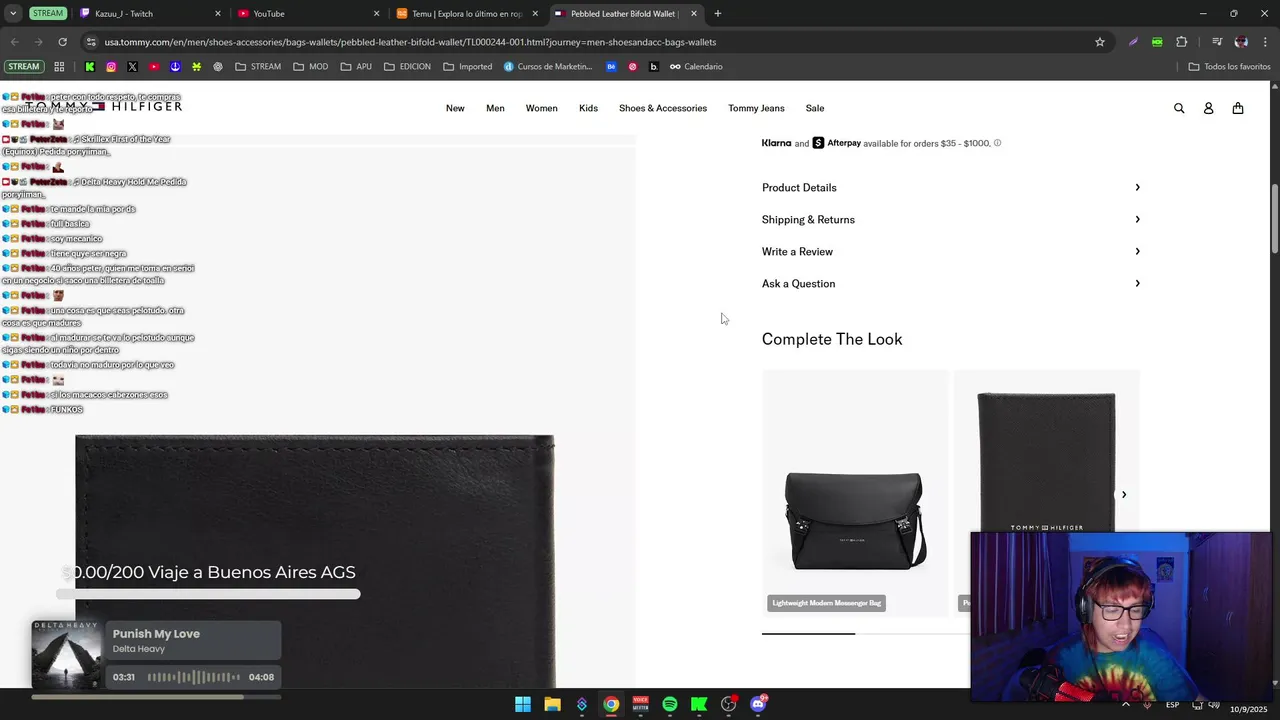Screen dimensions: 1280x720
Task: Open the Chrome three-dot menu
Action: tap(1265, 42)
